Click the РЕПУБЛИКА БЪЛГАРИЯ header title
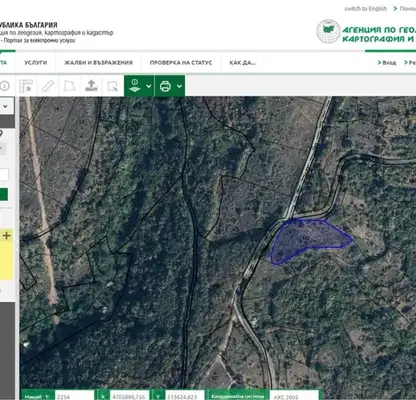The height and width of the screenshot is (400, 416). (x=29, y=25)
